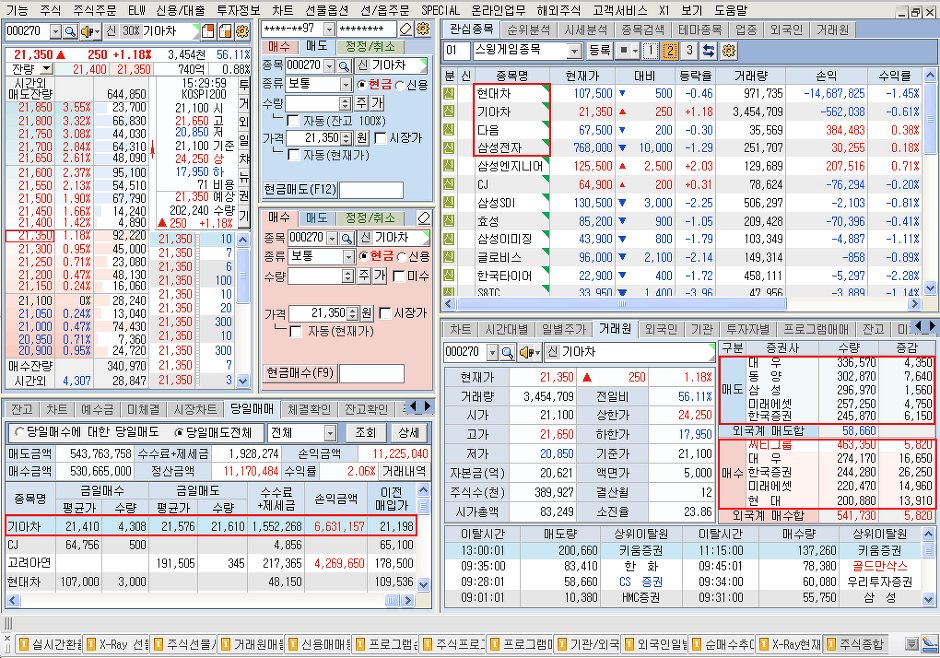Select 신용 radio in sell order panel
The height and width of the screenshot is (658, 940).
tap(400, 85)
